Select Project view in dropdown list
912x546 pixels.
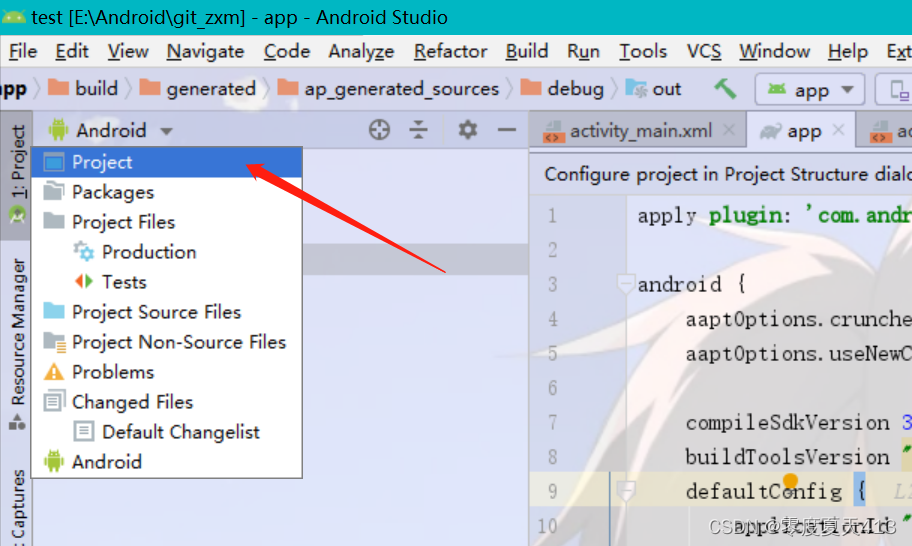pyautogui.click(x=167, y=162)
